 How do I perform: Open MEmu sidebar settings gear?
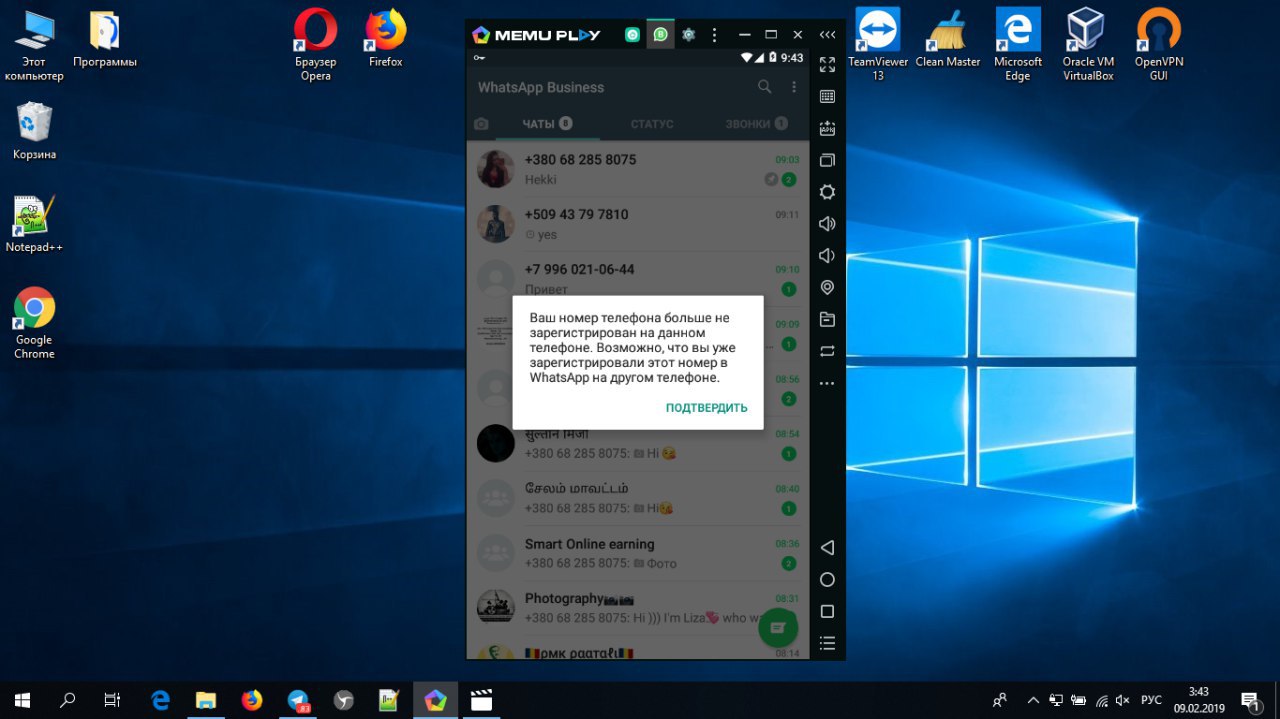point(827,192)
